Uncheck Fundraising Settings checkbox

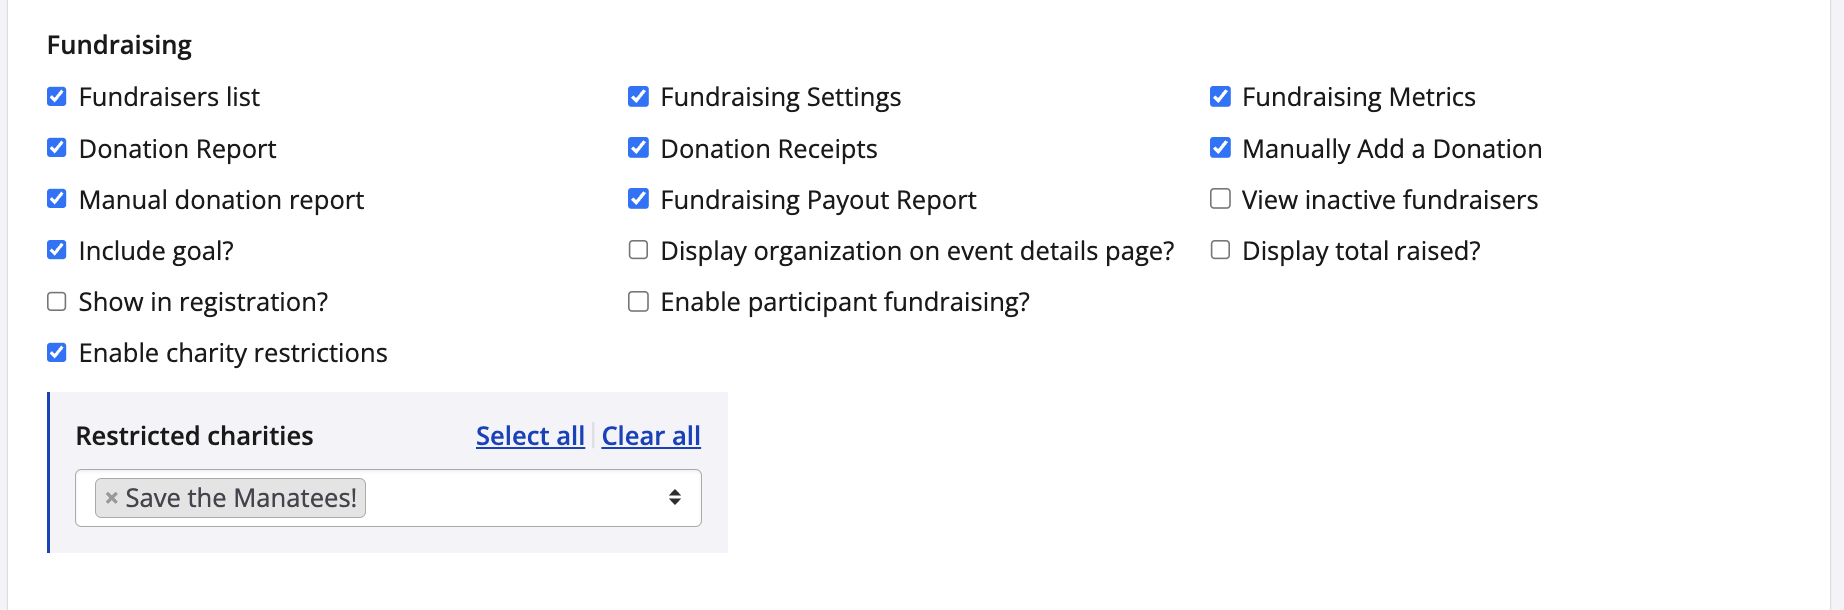pos(638,97)
